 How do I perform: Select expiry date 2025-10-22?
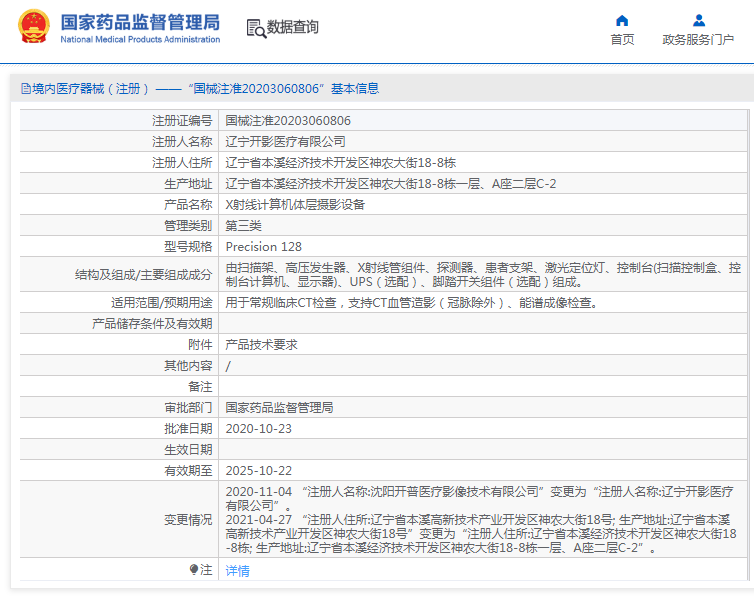point(259,471)
